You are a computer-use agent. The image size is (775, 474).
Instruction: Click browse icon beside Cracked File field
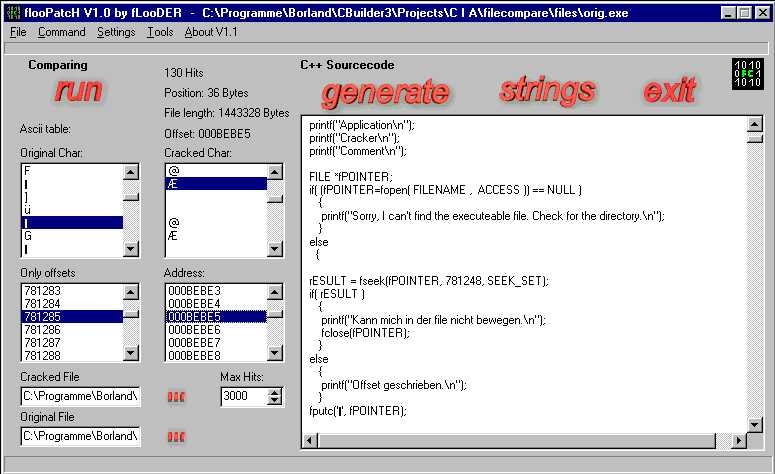[x=177, y=397]
